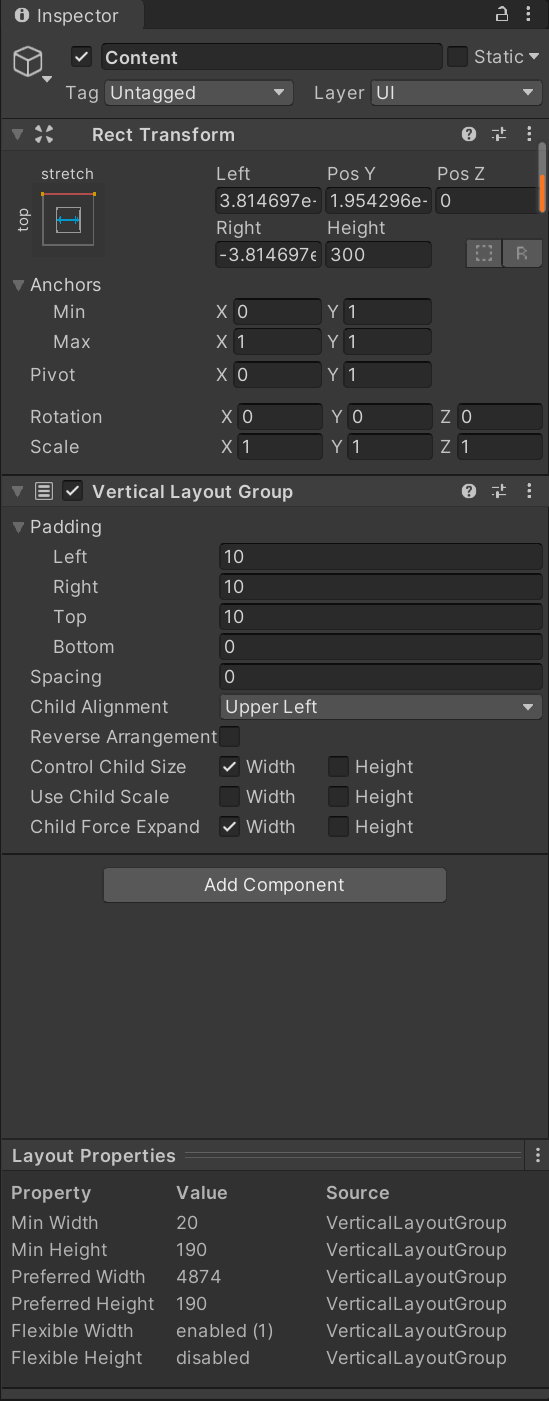Screen dimensions: 549x1401
Task: Open the Tag dropdown showing Untagged
Action: pyautogui.click(x=199, y=93)
